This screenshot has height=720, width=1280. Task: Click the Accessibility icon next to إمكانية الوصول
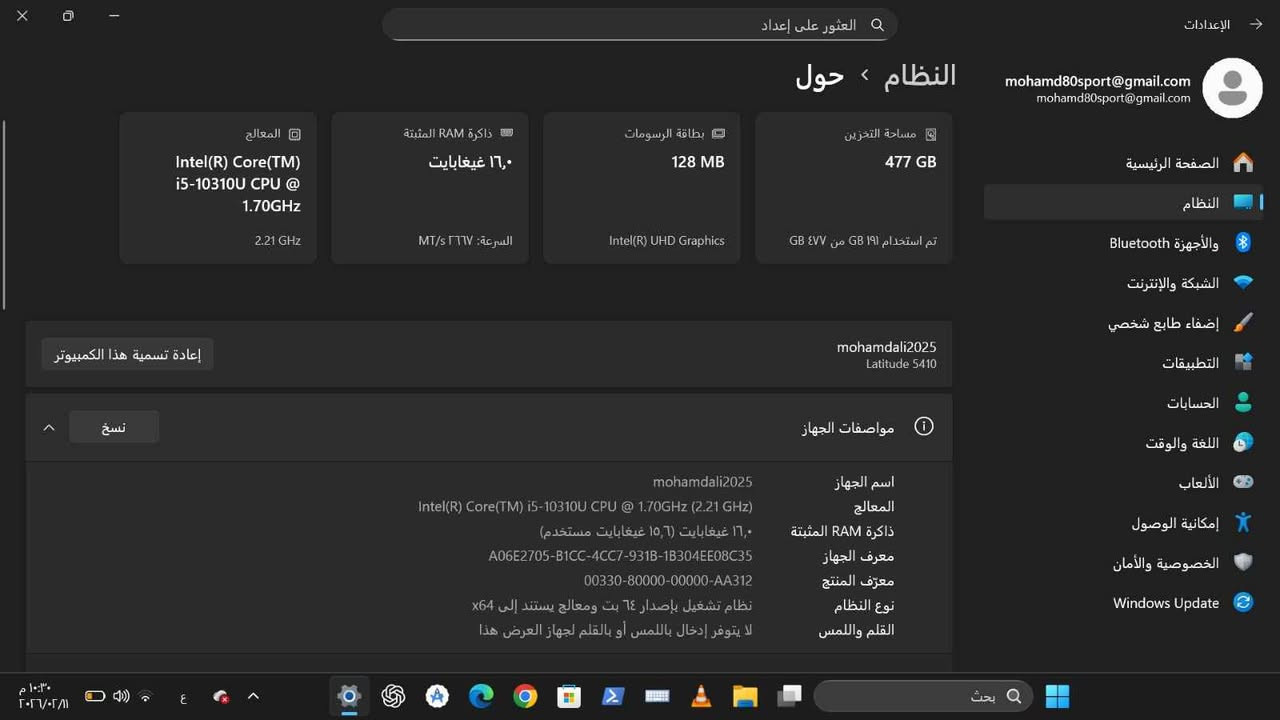tap(1243, 522)
